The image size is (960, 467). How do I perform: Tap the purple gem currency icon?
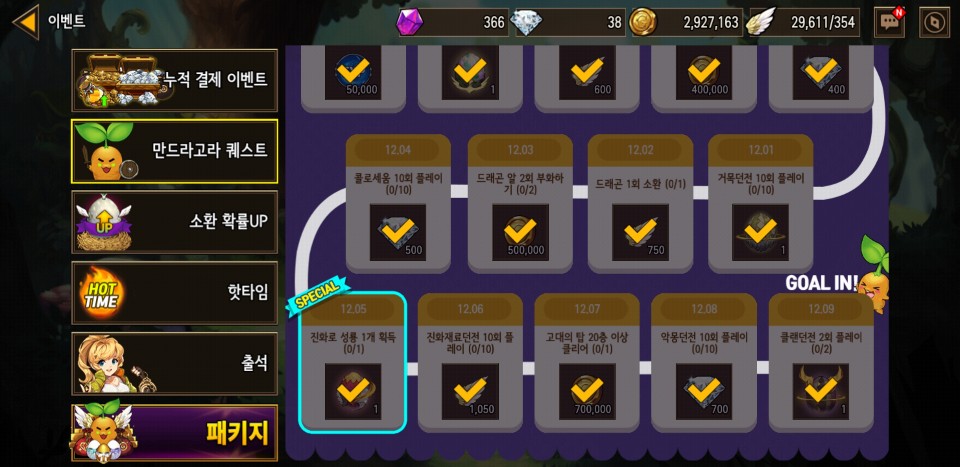click(410, 23)
